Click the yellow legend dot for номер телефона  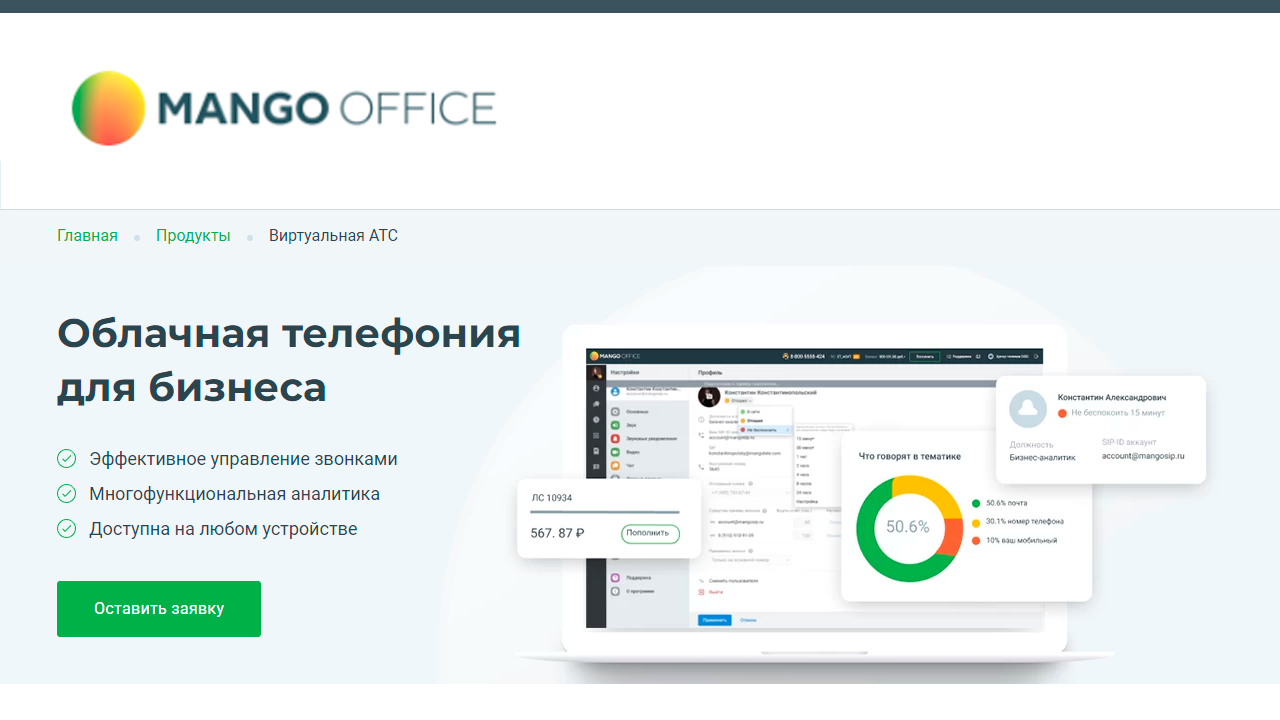[x=976, y=522]
